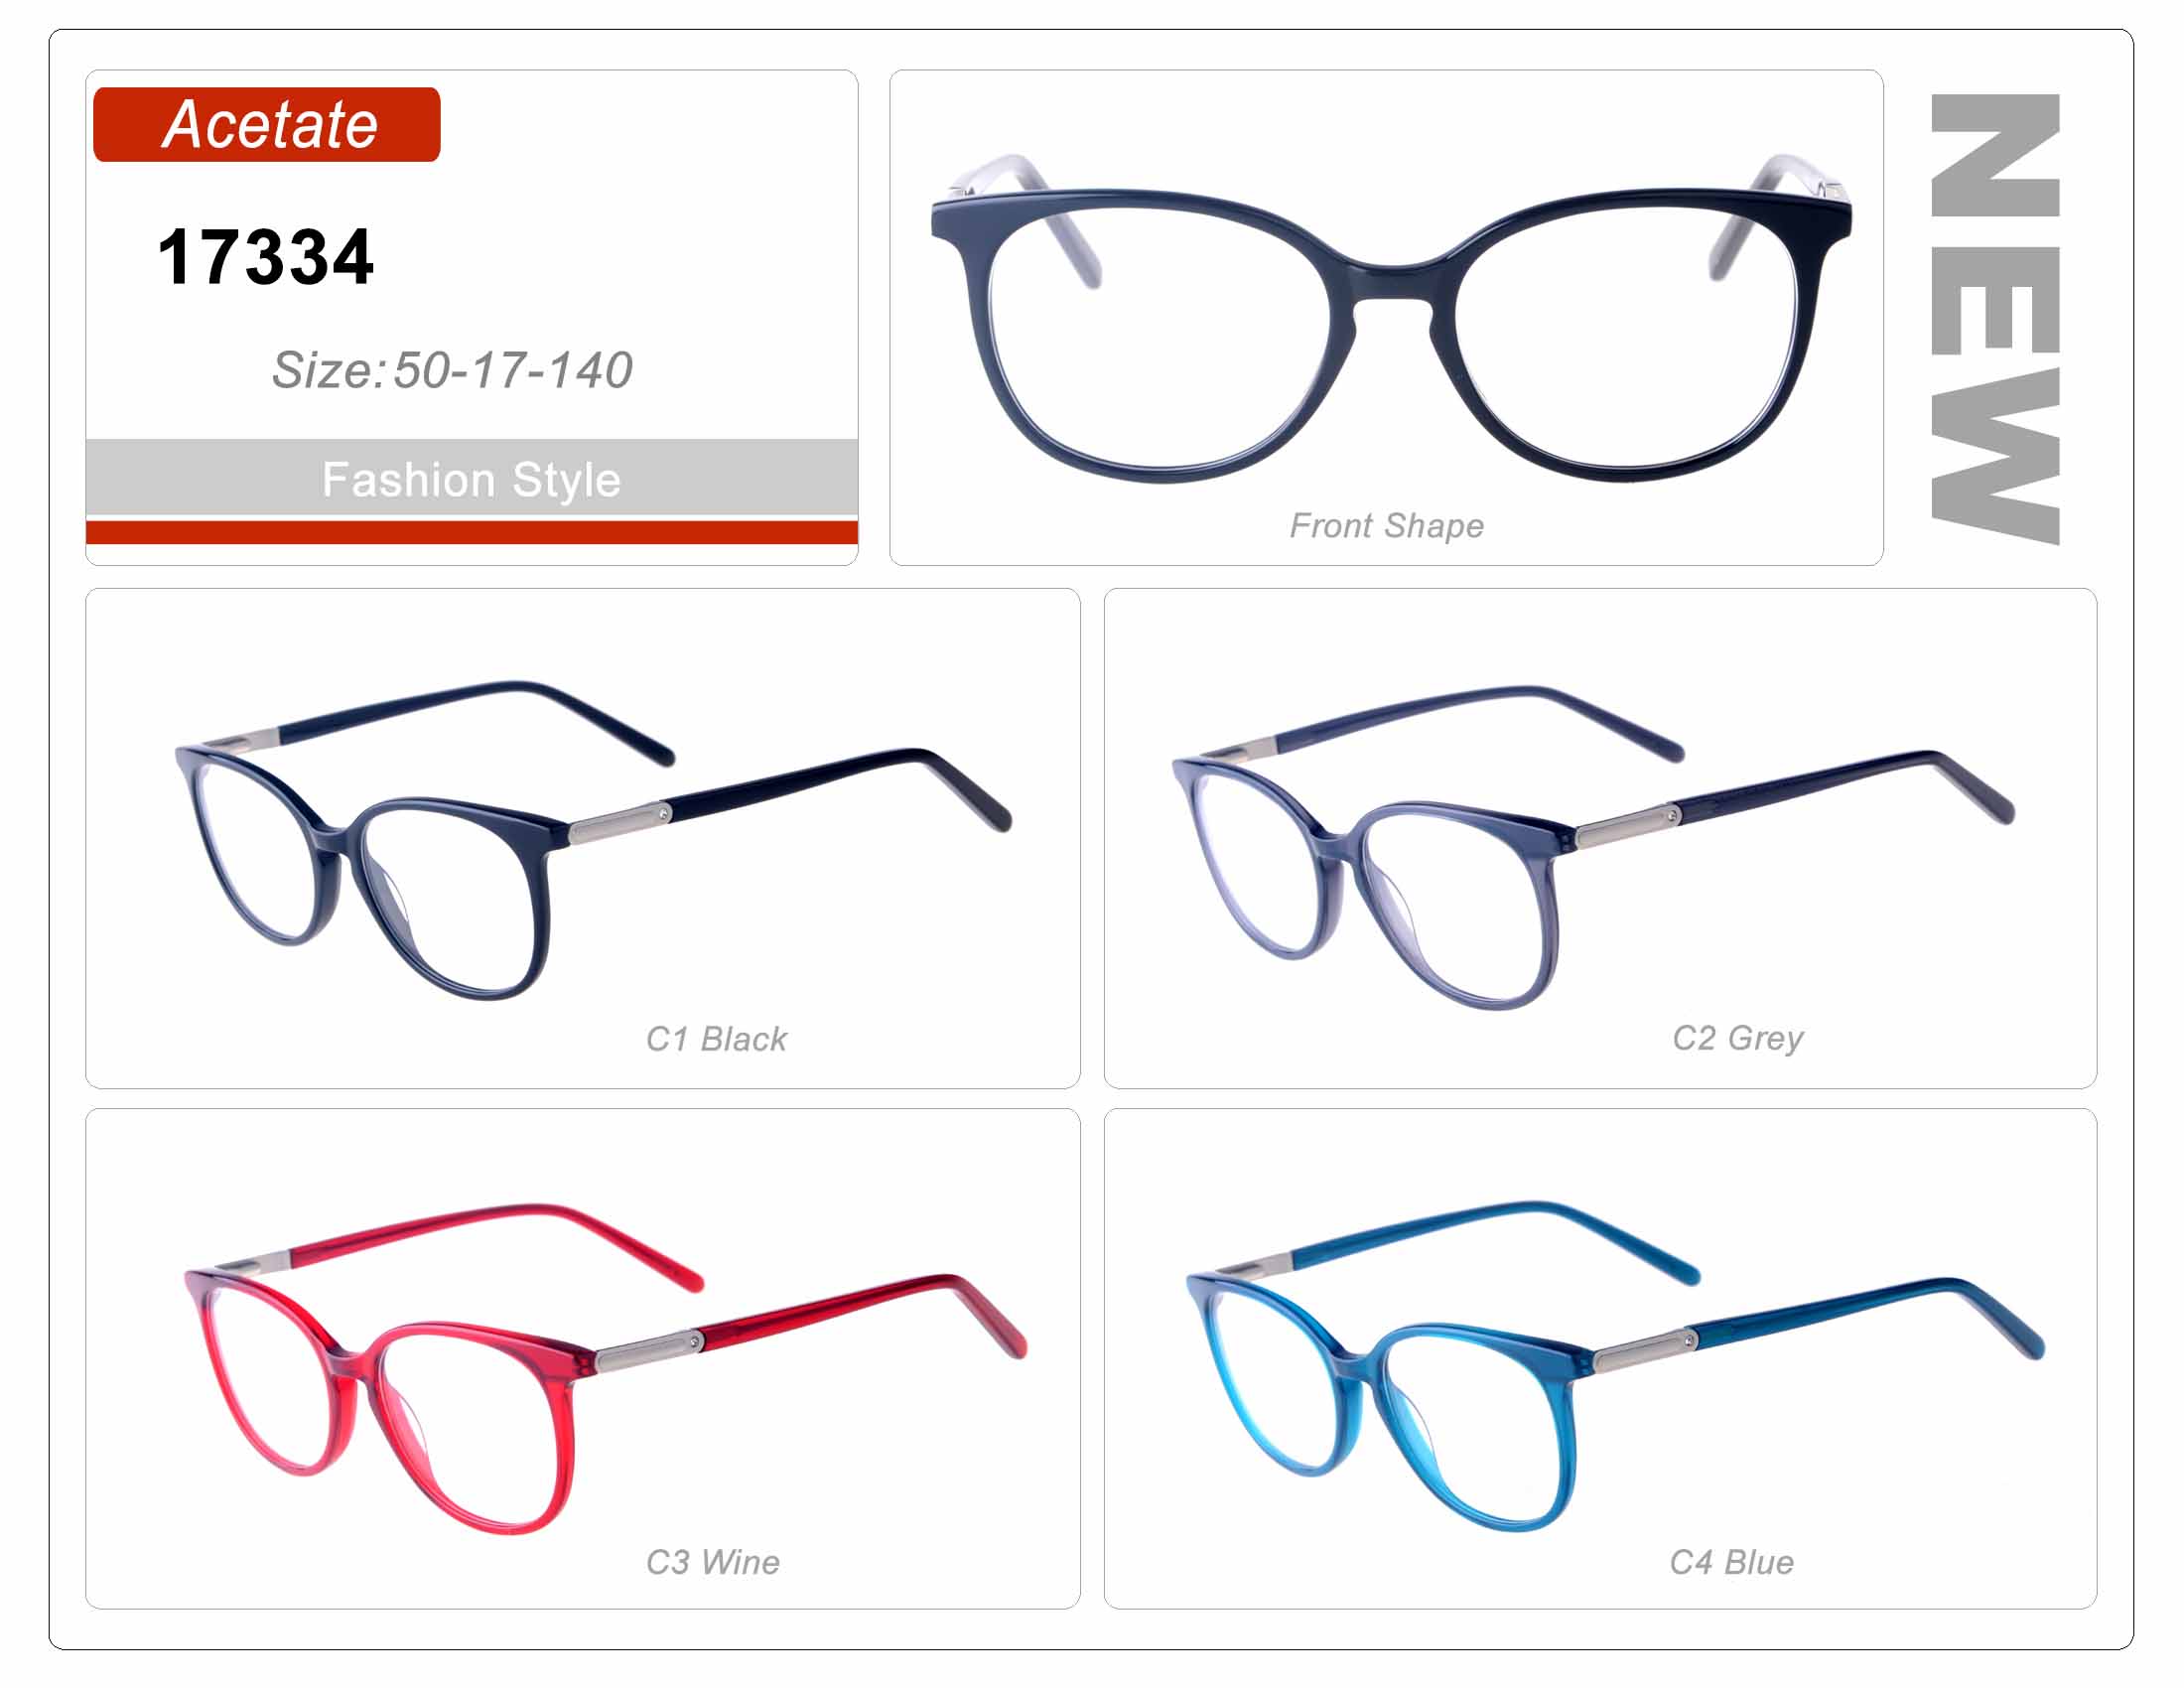Image resolution: width=2184 pixels, height=1688 pixels.
Task: Click the grey Fashion Style banner
Action: click(472, 478)
